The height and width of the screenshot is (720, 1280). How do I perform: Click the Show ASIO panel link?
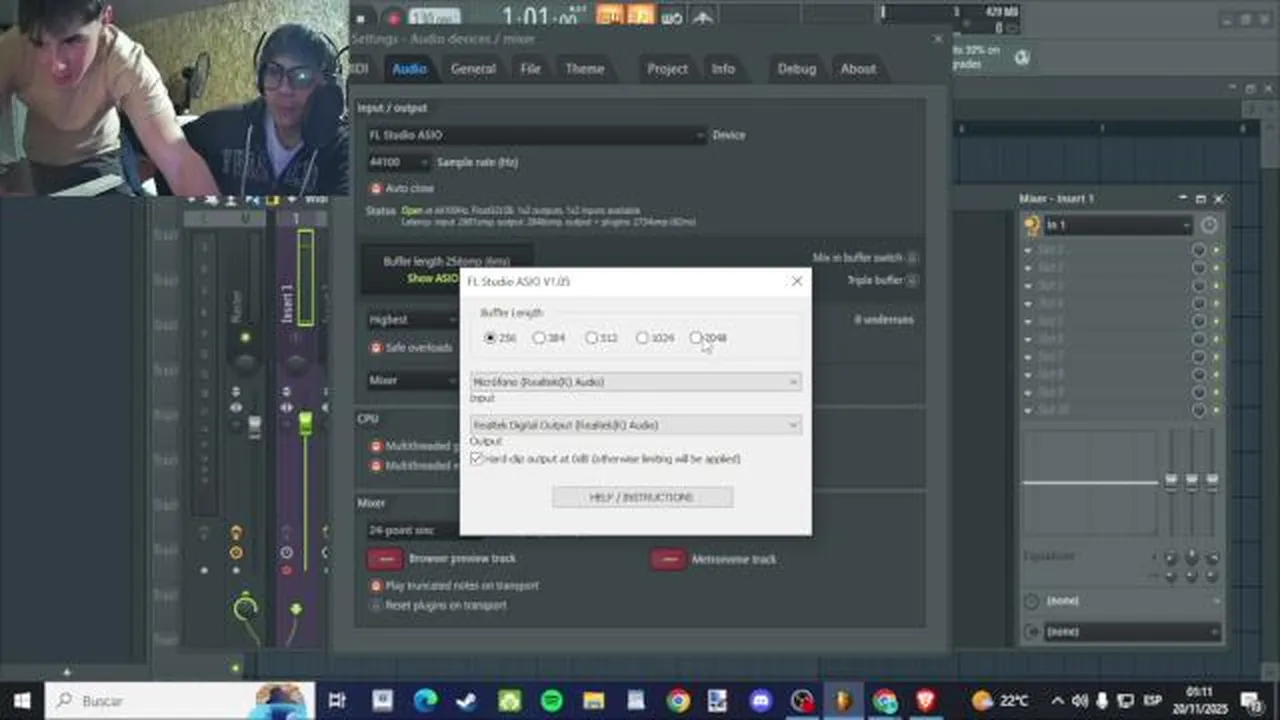point(433,279)
